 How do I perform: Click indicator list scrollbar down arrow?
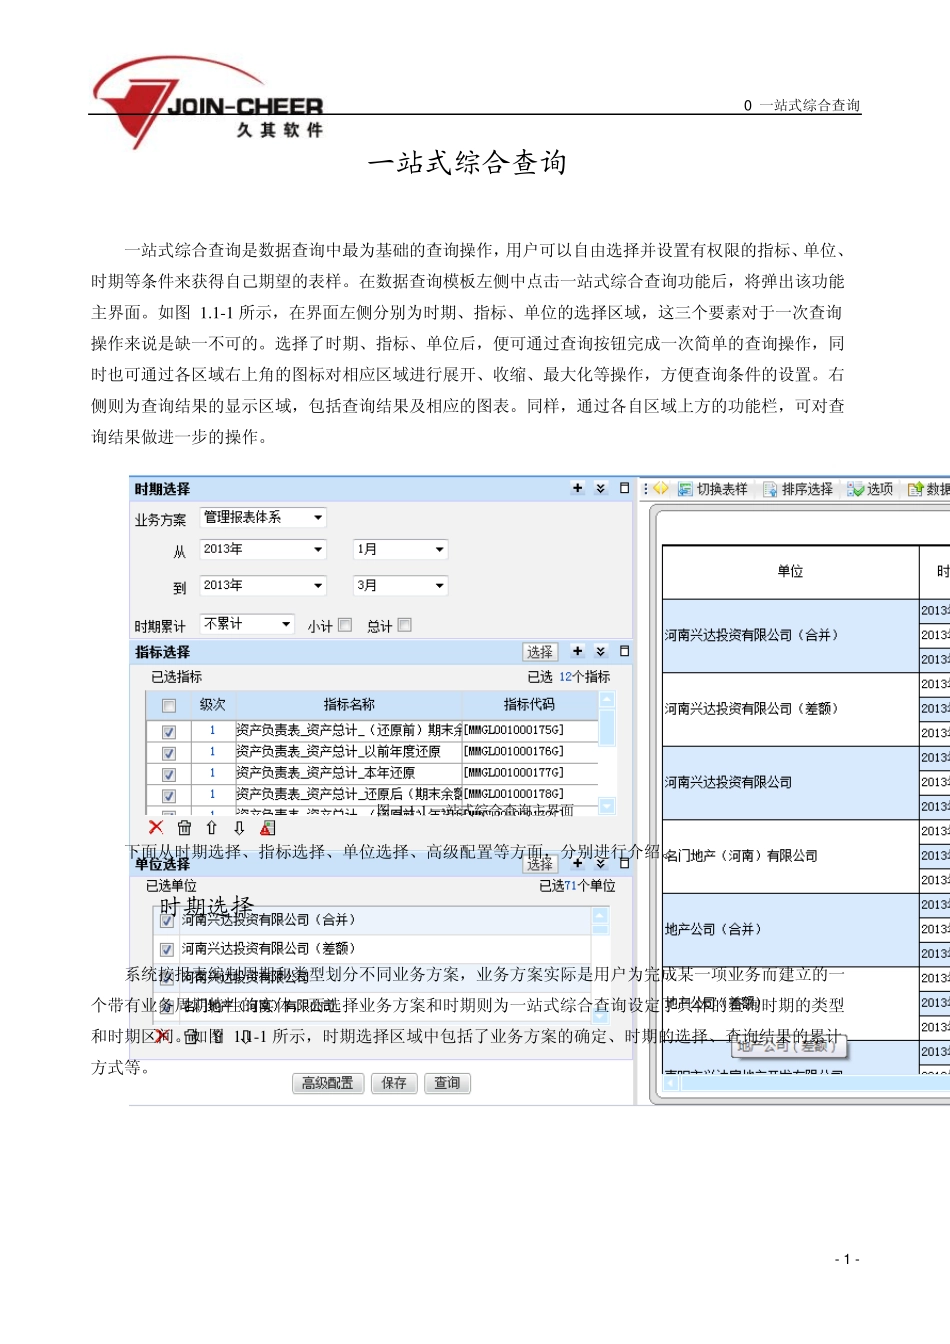(607, 806)
